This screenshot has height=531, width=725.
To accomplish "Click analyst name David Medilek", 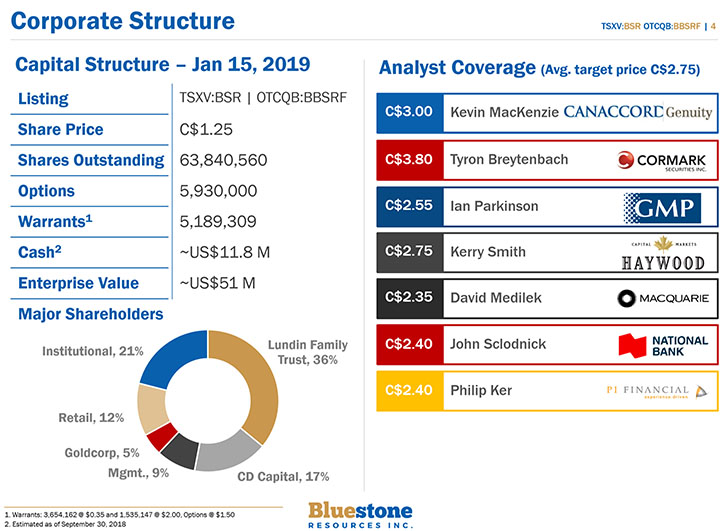I will pyautogui.click(x=496, y=298).
